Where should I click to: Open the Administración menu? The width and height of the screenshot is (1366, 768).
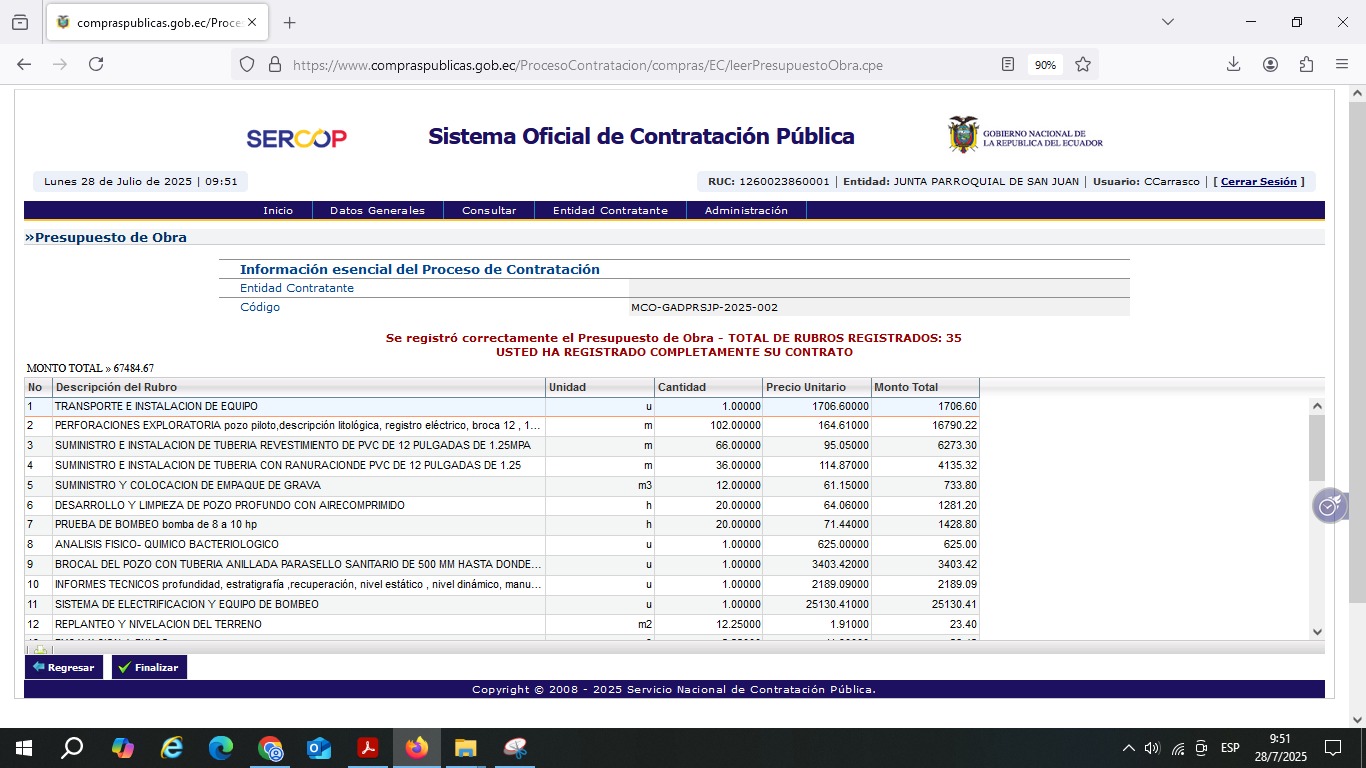coord(746,211)
